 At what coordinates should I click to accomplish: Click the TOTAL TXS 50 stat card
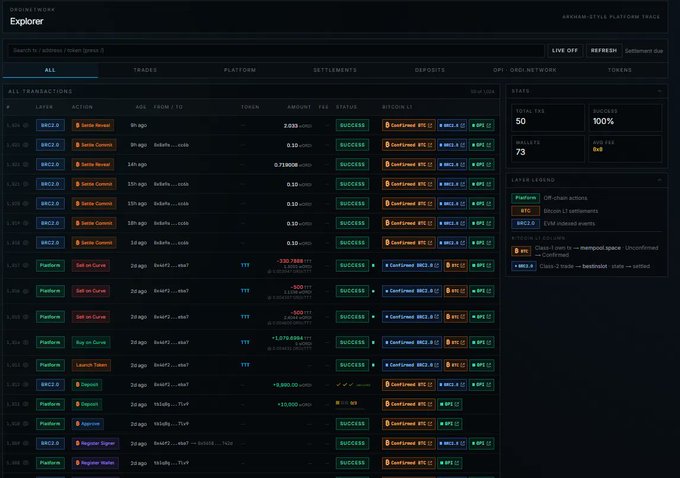(548, 118)
